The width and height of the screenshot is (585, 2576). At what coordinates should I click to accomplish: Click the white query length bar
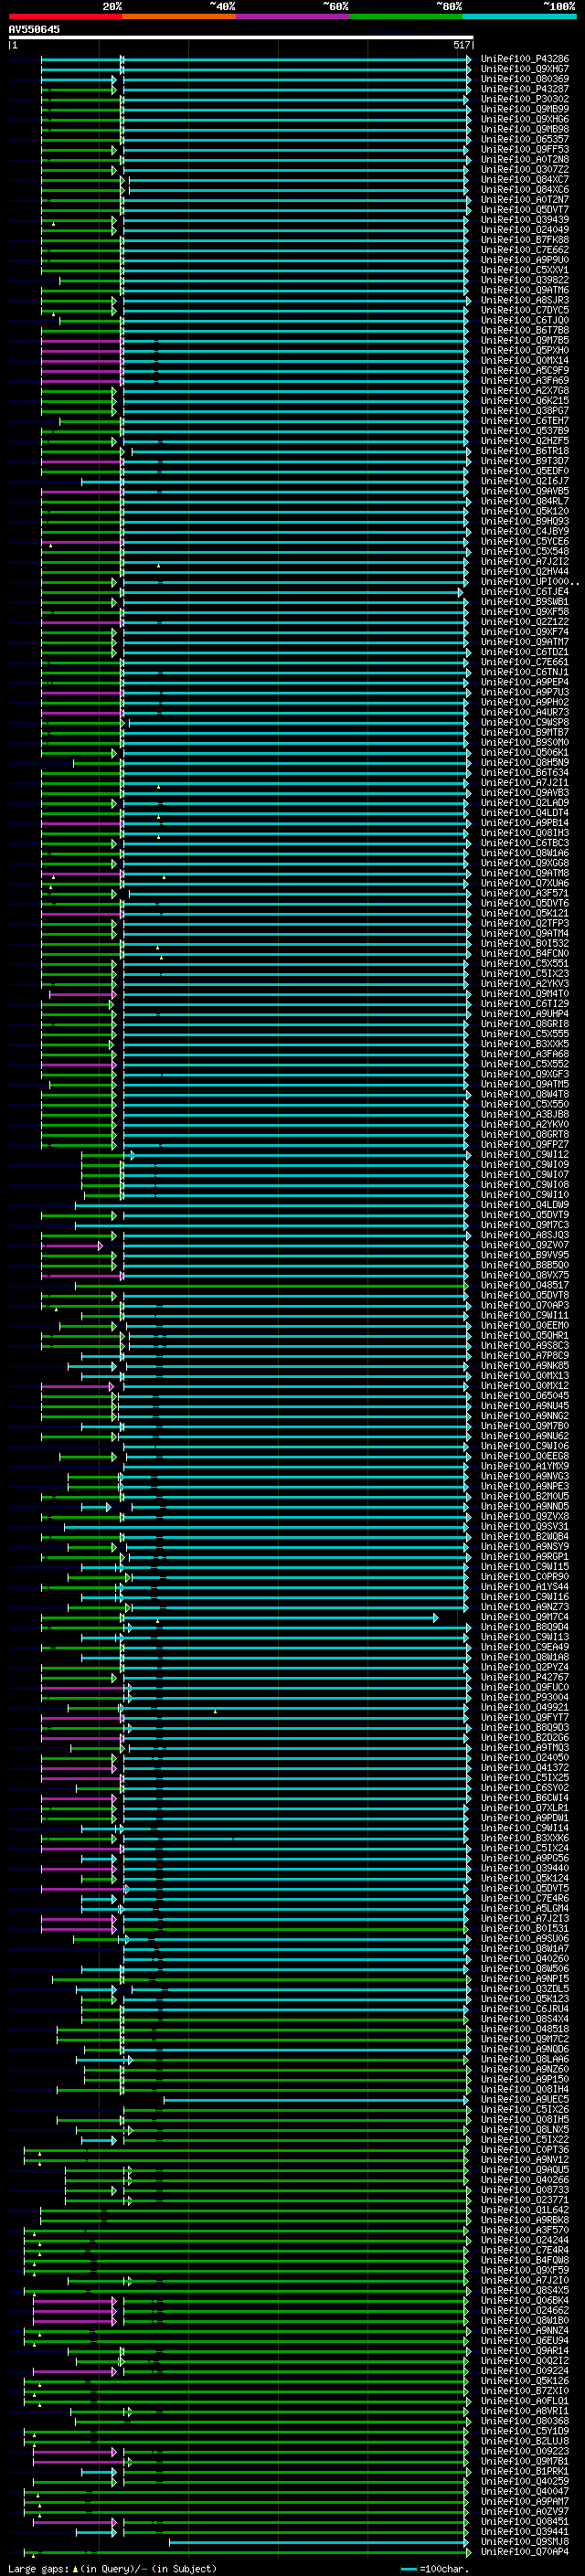point(241,37)
